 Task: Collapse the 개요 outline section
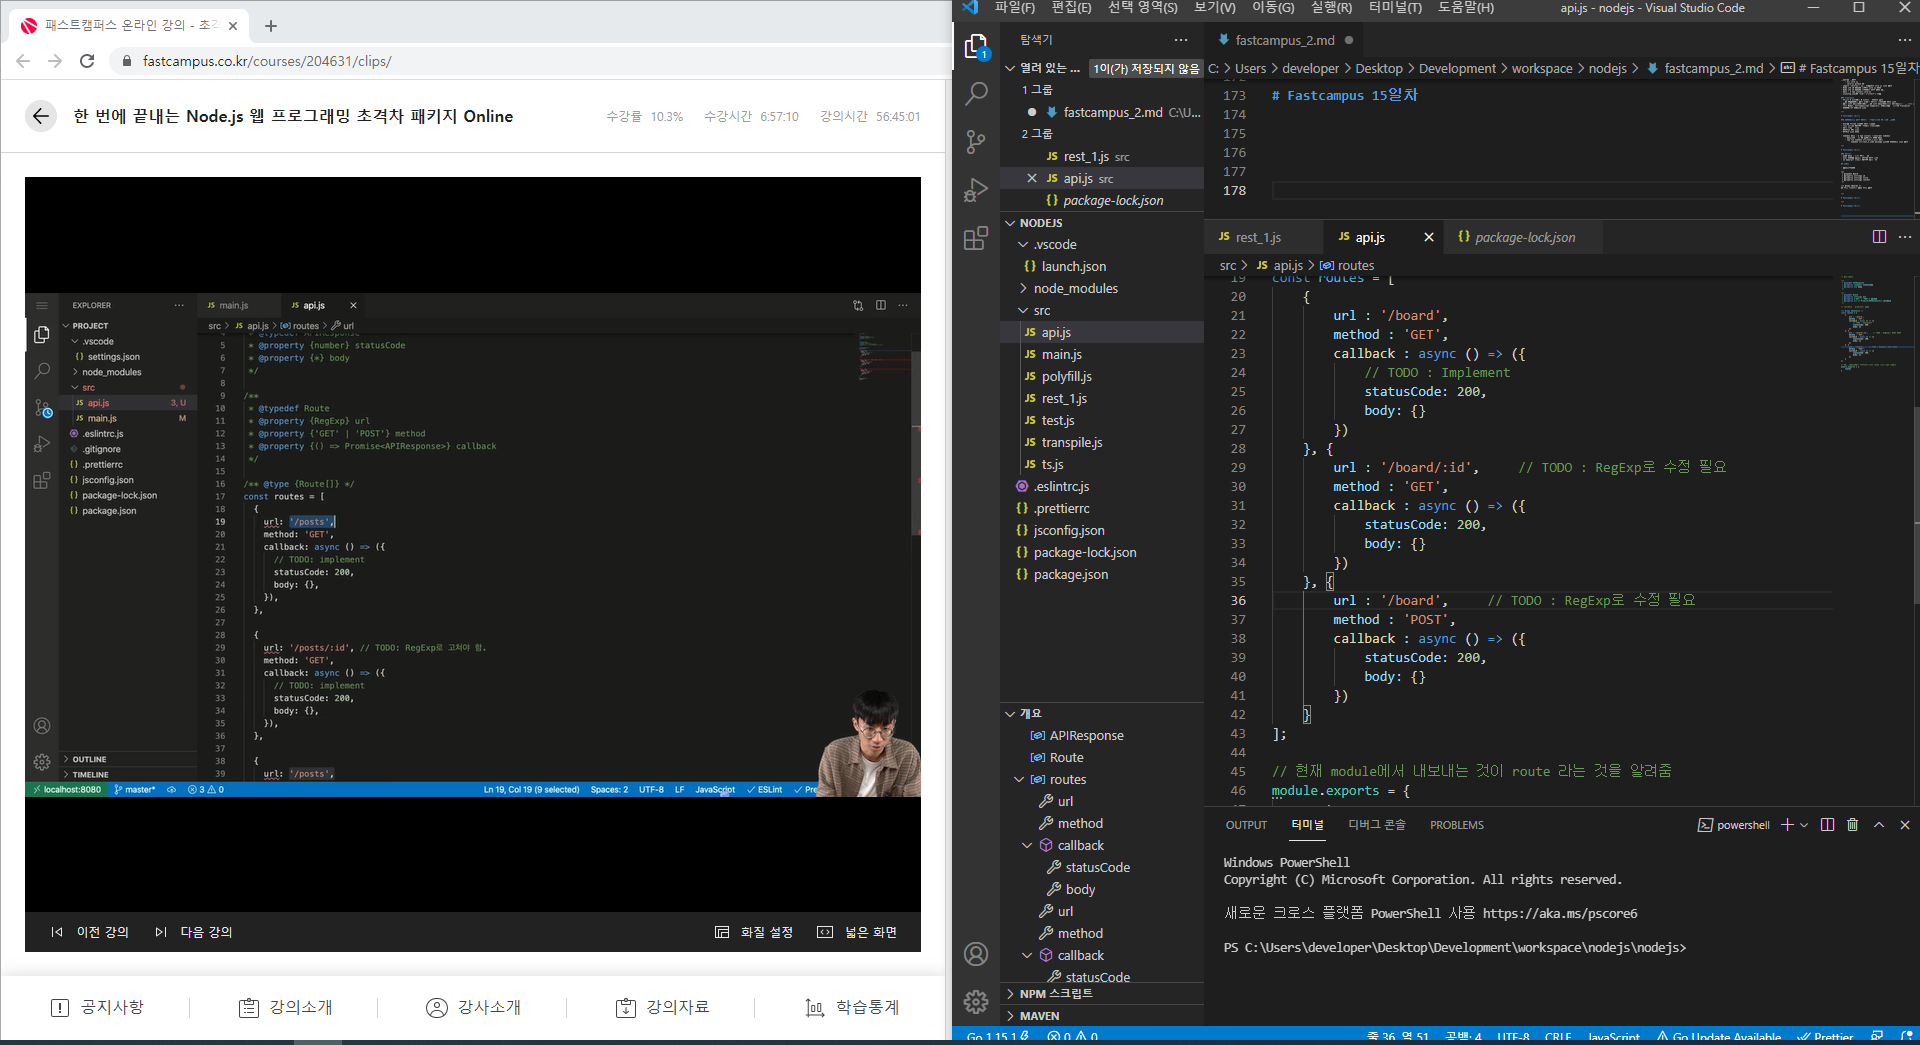click(x=1102, y=713)
